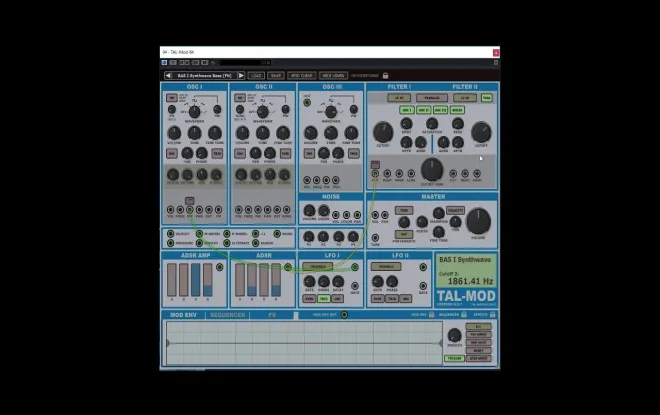Screen dimensions: 660x415
Task: Toggle the LFO II UNI button
Action: pos(405,298)
